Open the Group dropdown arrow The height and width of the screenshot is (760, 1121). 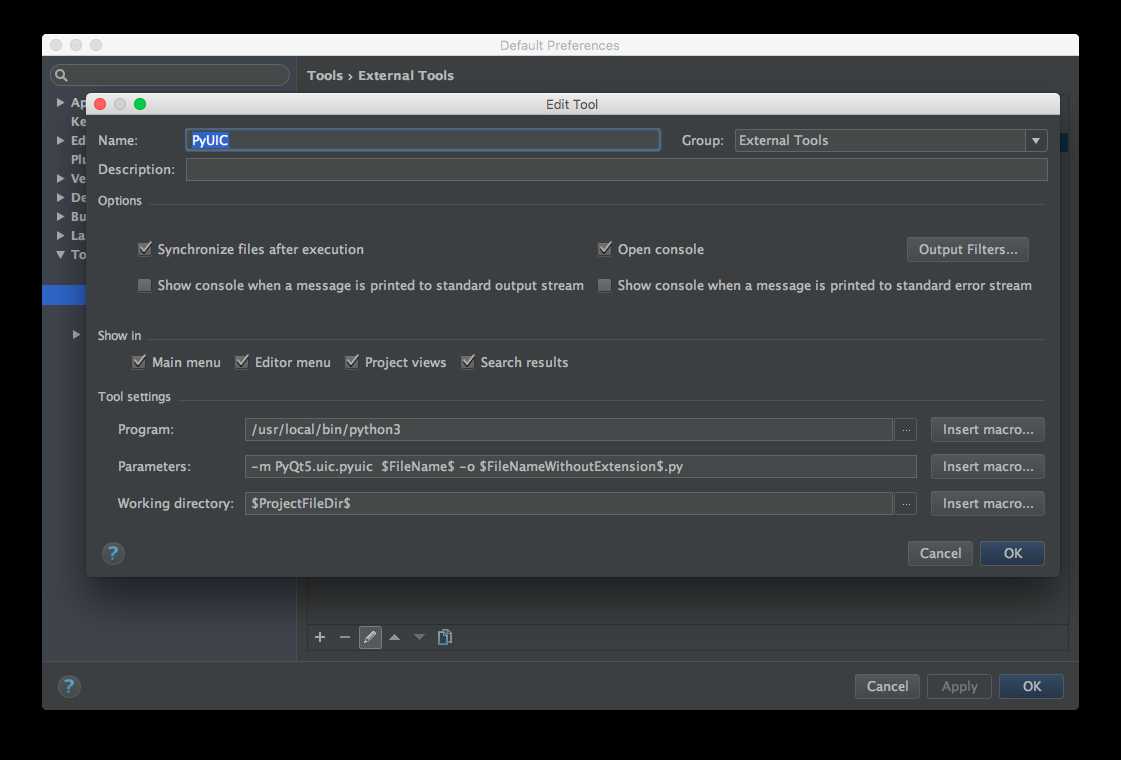[x=1036, y=140]
